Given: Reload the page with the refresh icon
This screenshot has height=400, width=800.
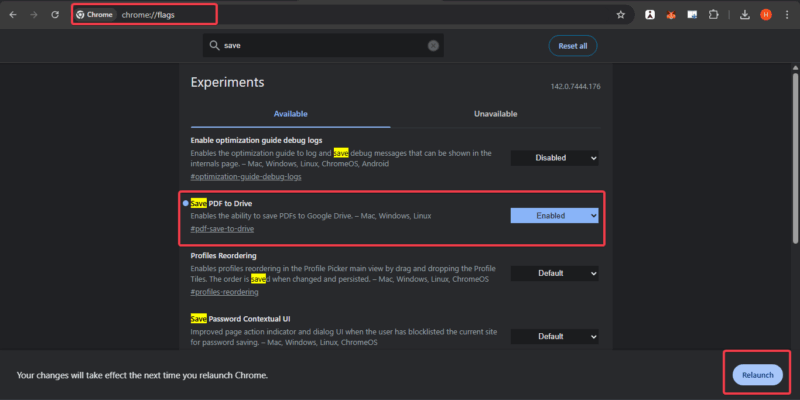Looking at the screenshot, I should (x=53, y=15).
